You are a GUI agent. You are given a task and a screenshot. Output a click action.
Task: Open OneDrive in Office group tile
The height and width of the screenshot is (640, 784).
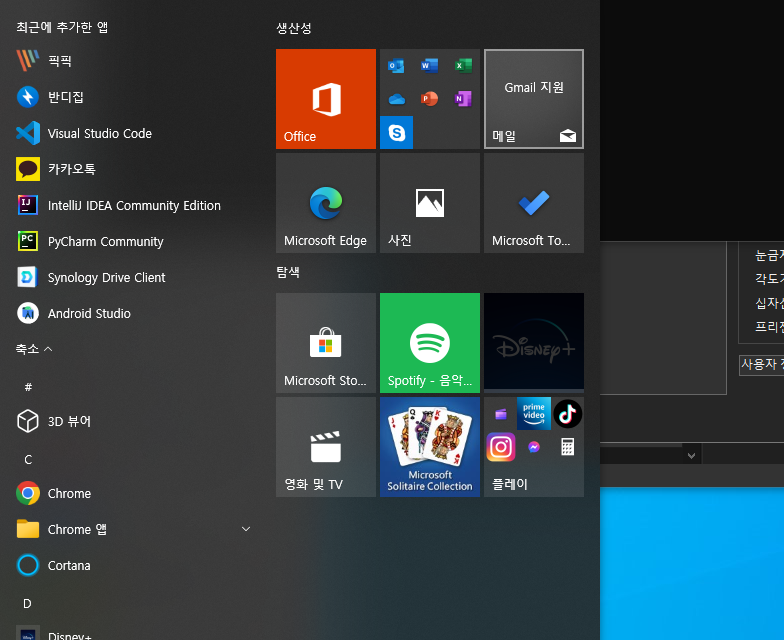tap(396, 99)
